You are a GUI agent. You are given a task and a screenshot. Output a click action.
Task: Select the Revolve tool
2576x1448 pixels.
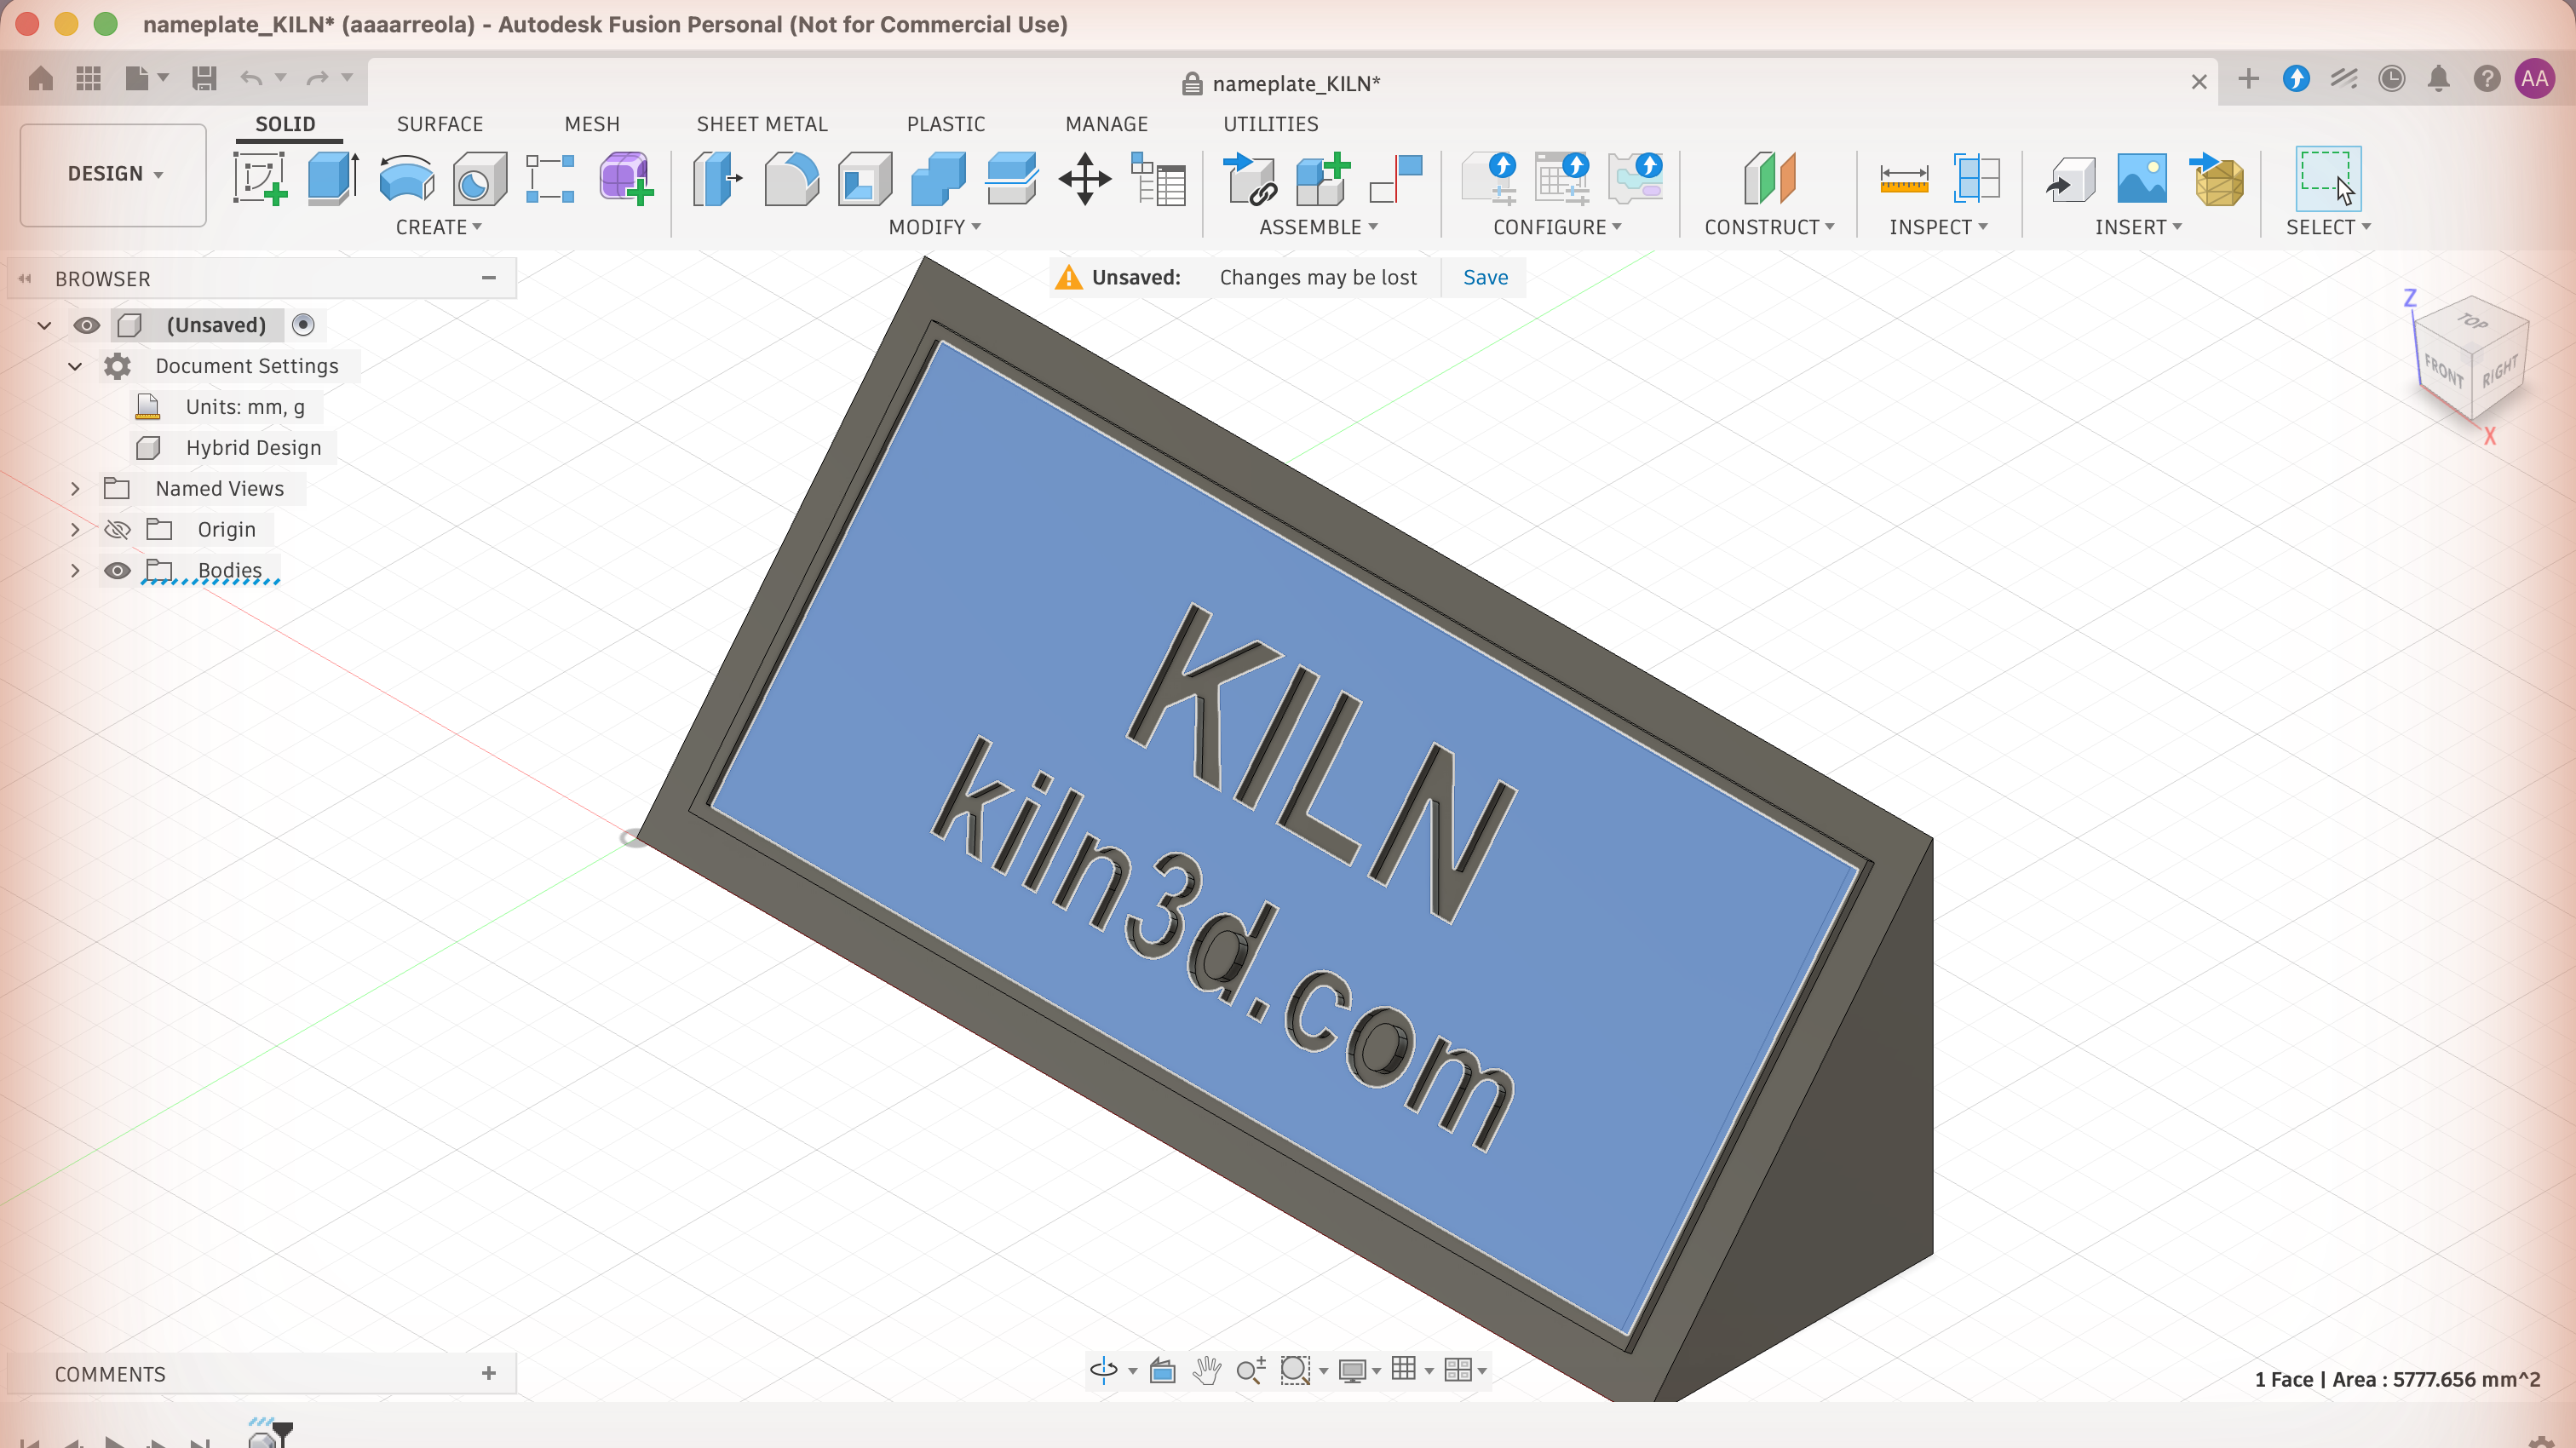[x=406, y=179]
